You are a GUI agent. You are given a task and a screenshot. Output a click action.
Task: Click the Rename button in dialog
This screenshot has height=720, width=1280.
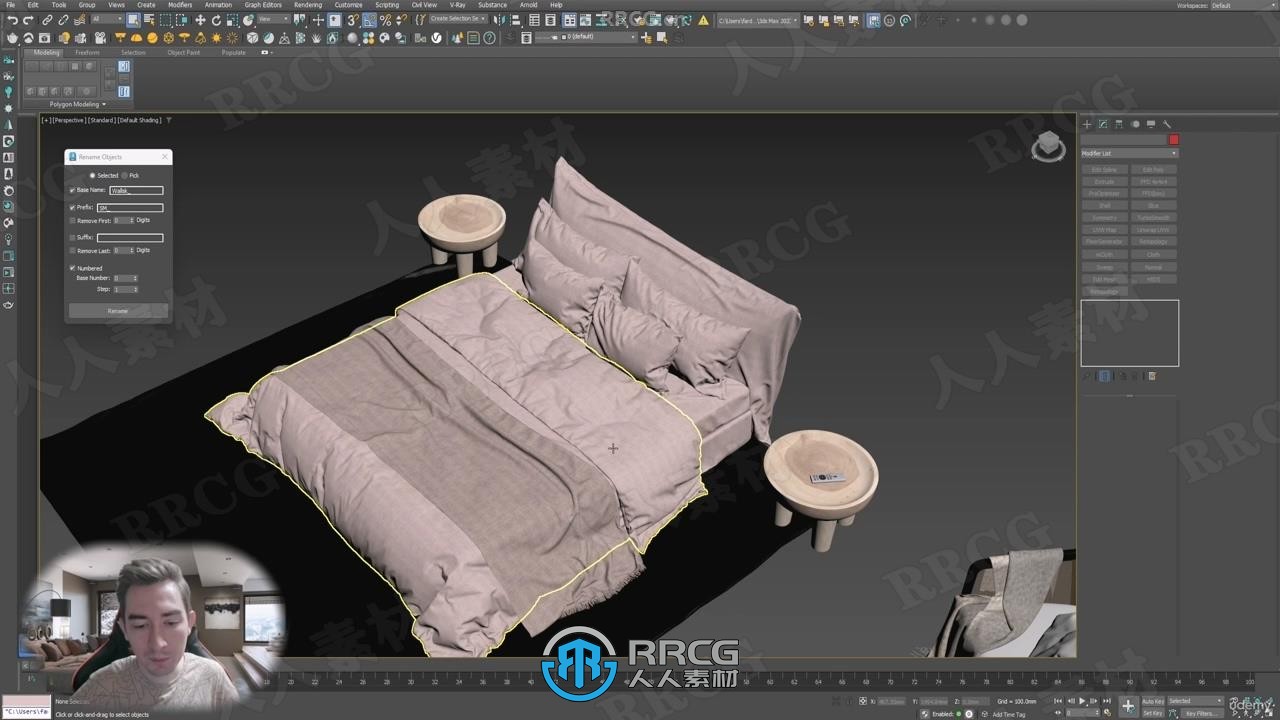point(118,311)
